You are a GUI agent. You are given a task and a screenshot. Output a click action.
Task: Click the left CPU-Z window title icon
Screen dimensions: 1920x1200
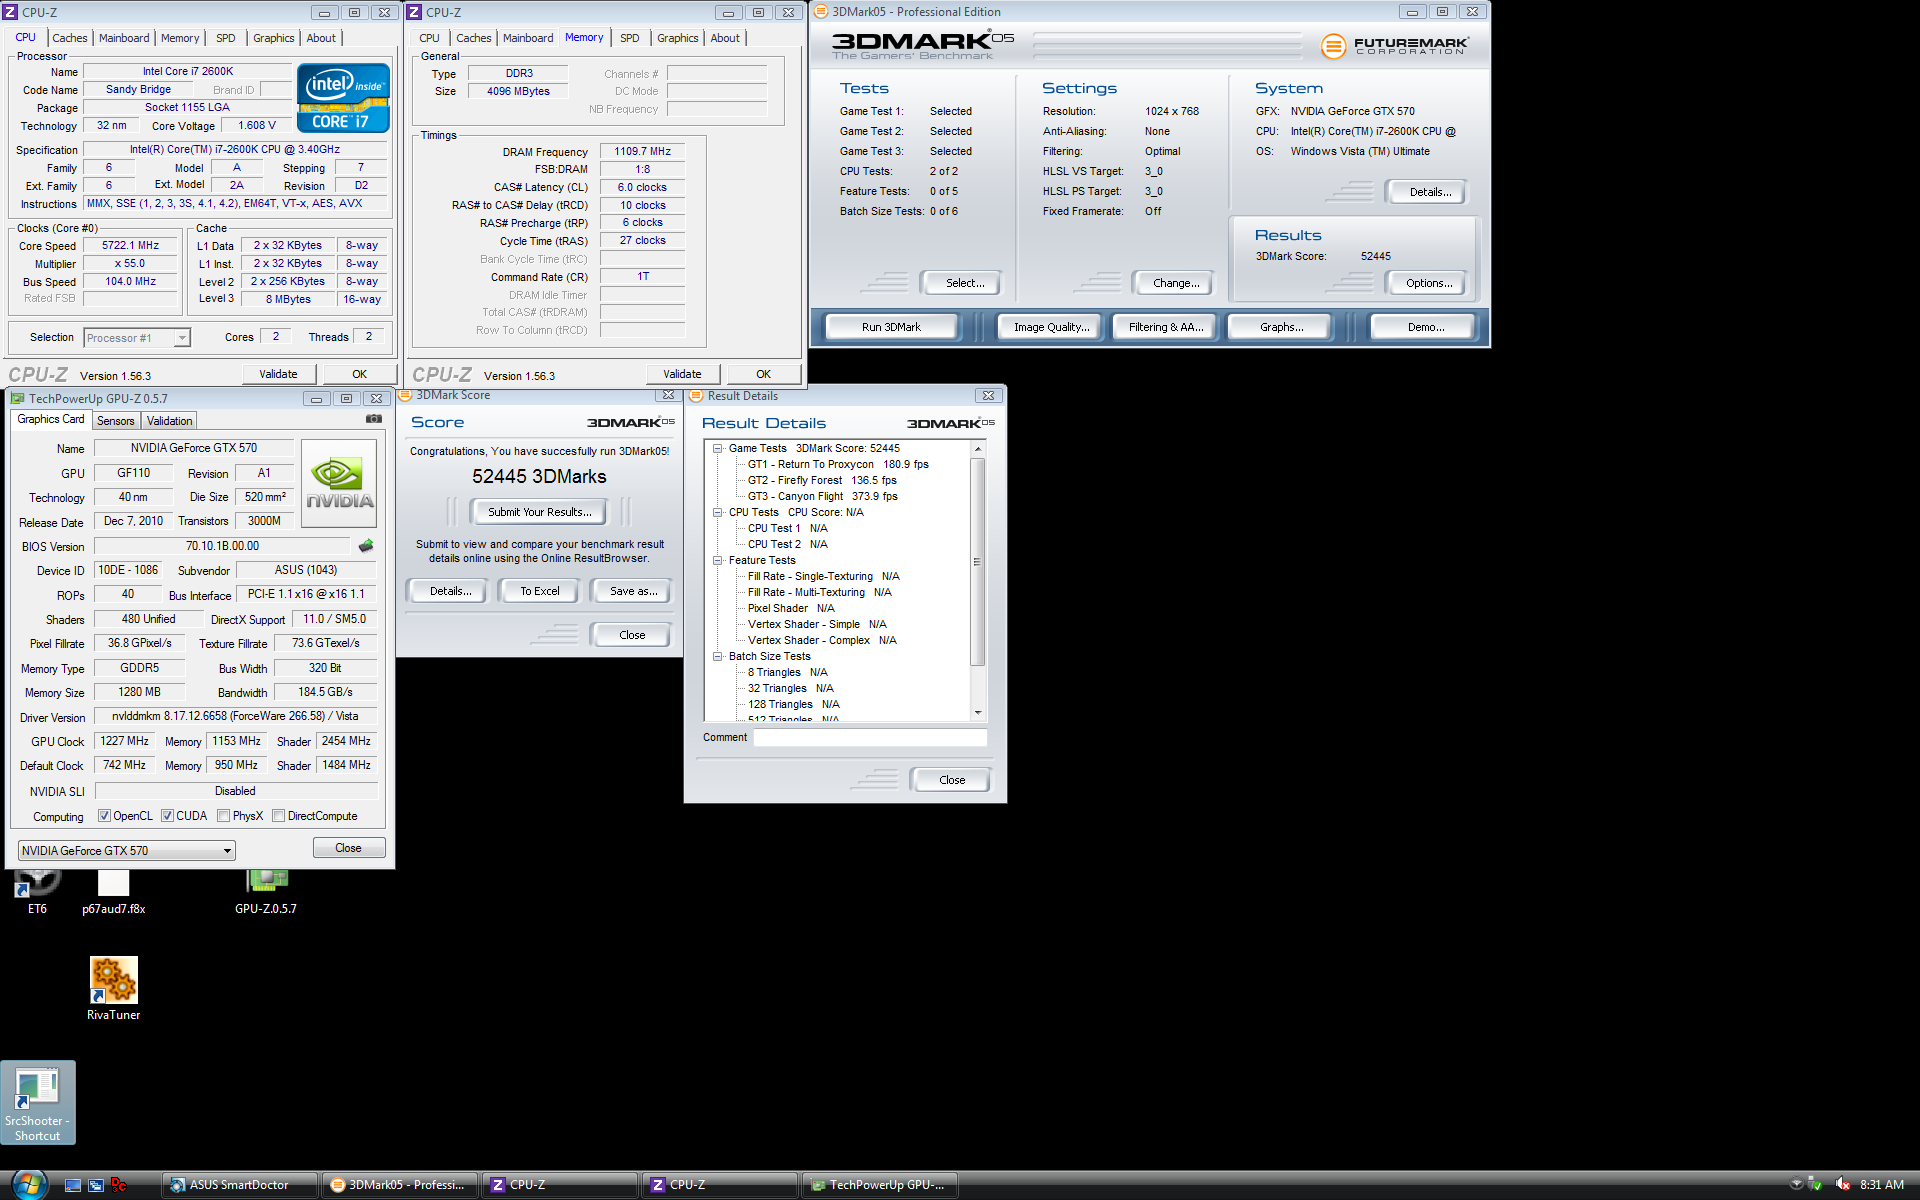[x=11, y=12]
